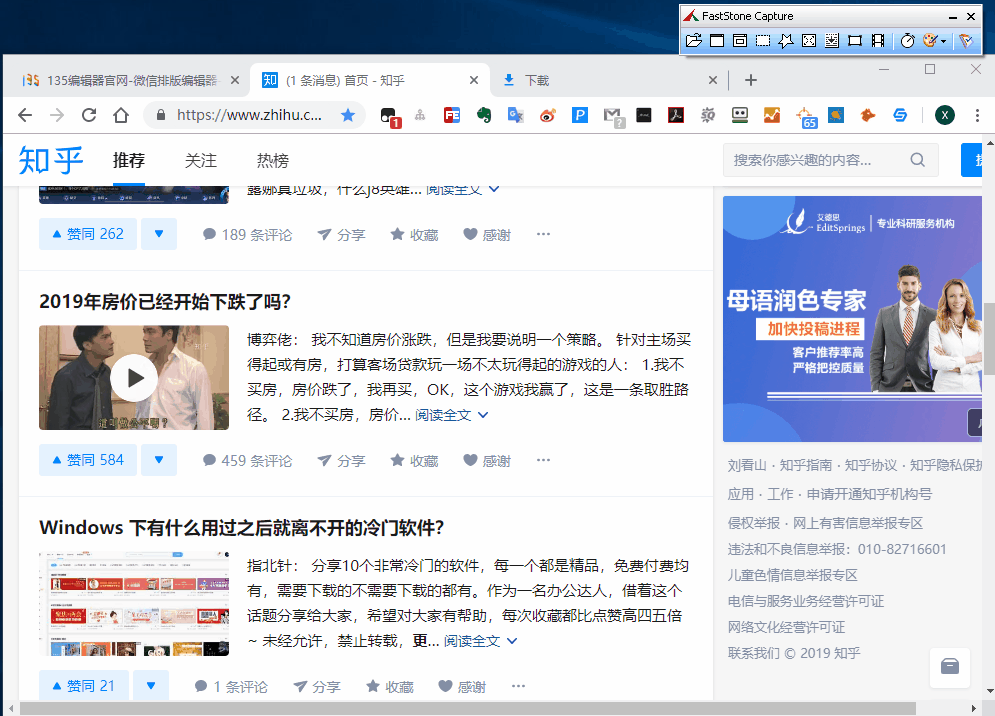Open FastStone Screen Recorder film icon
The image size is (995, 716).
pyautogui.click(x=878, y=41)
